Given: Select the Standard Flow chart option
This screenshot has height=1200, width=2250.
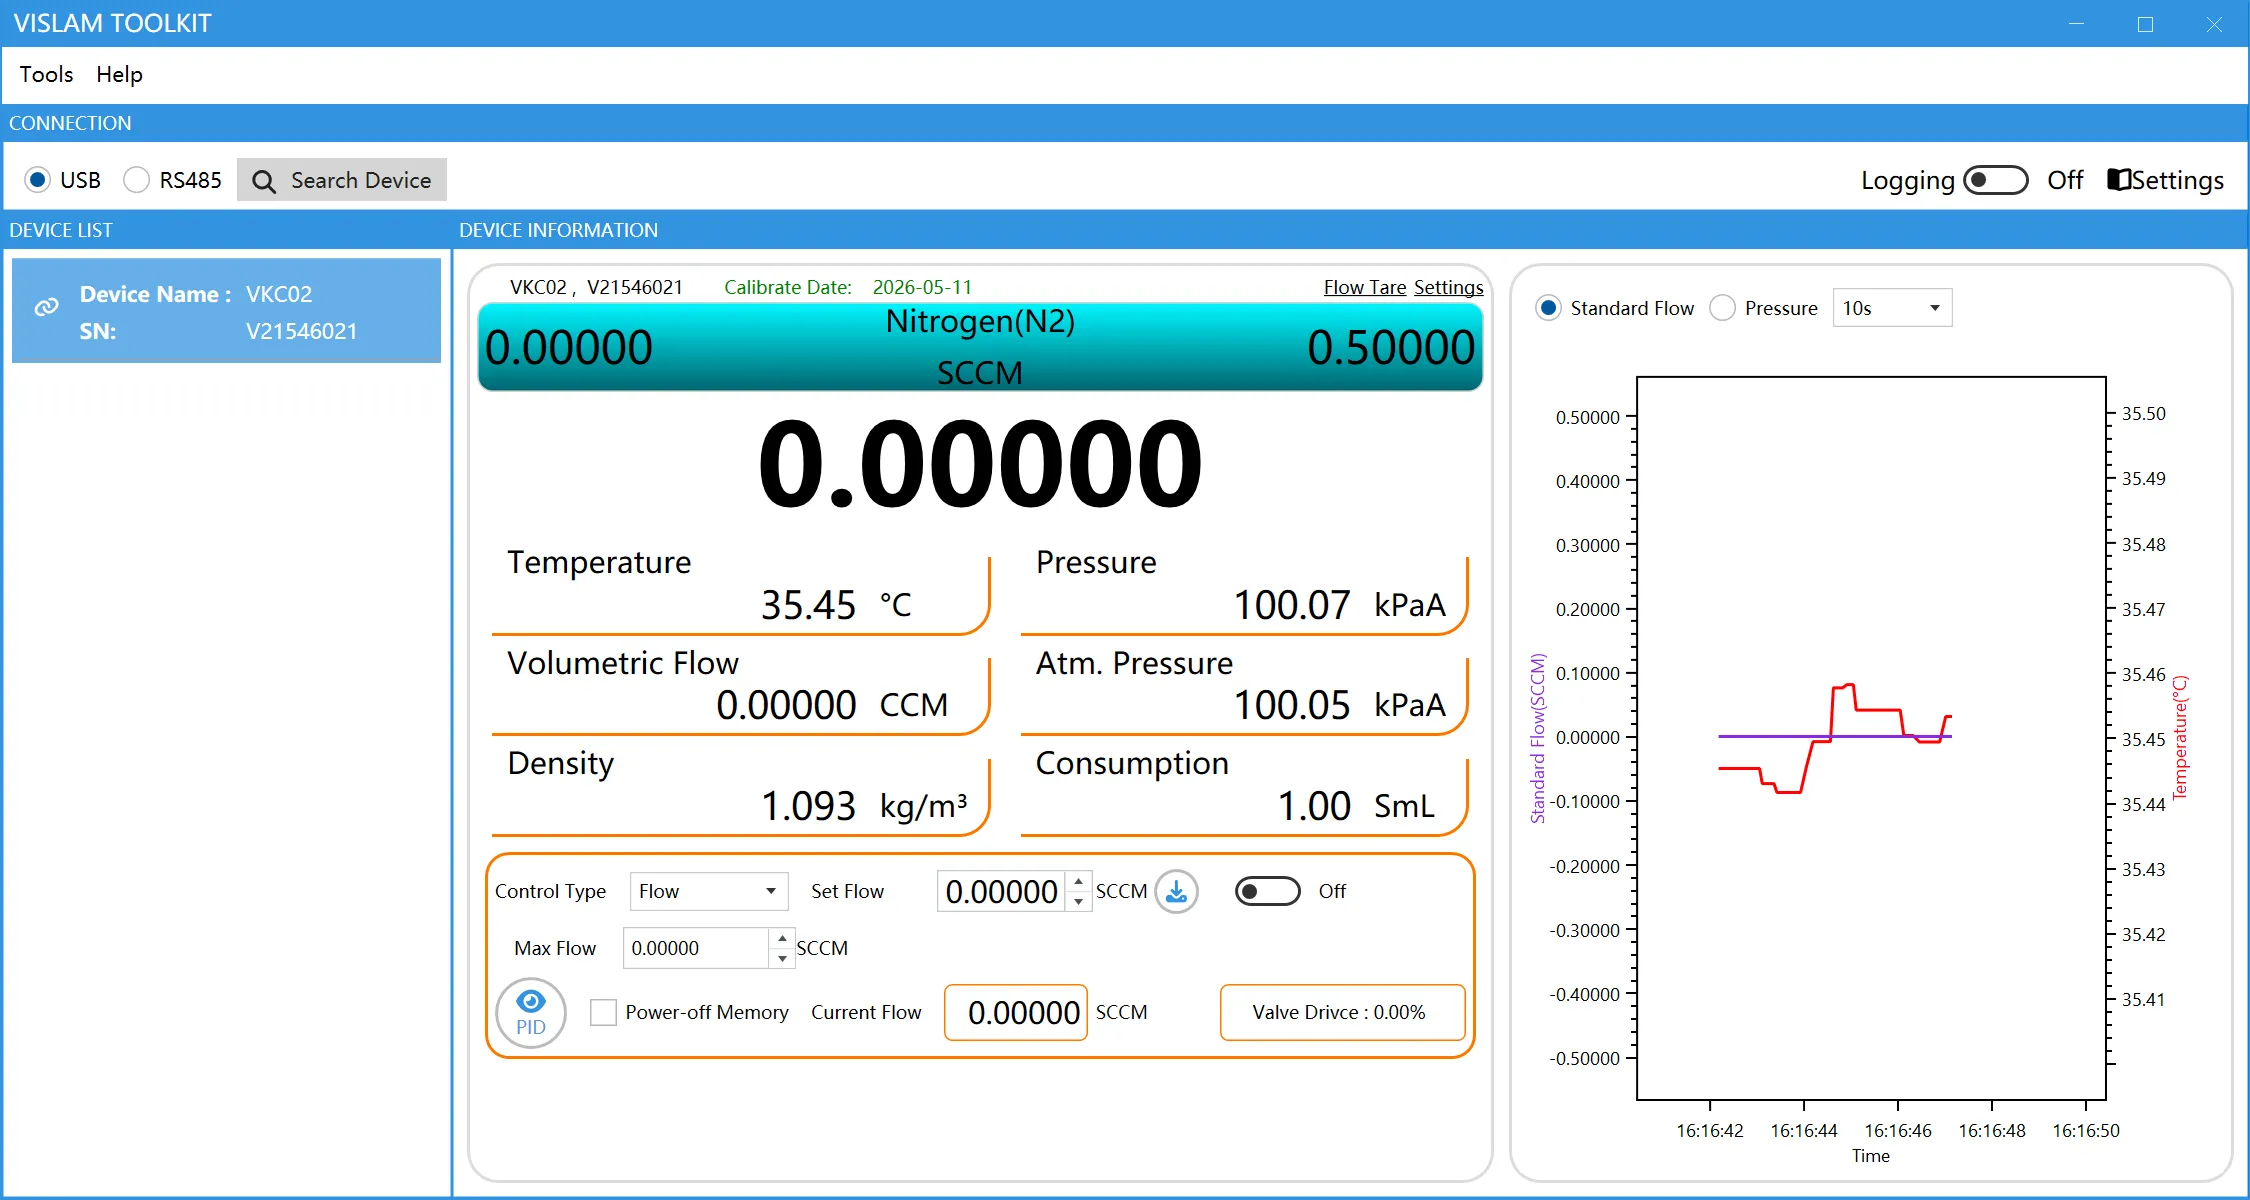Looking at the screenshot, I should coord(1548,308).
